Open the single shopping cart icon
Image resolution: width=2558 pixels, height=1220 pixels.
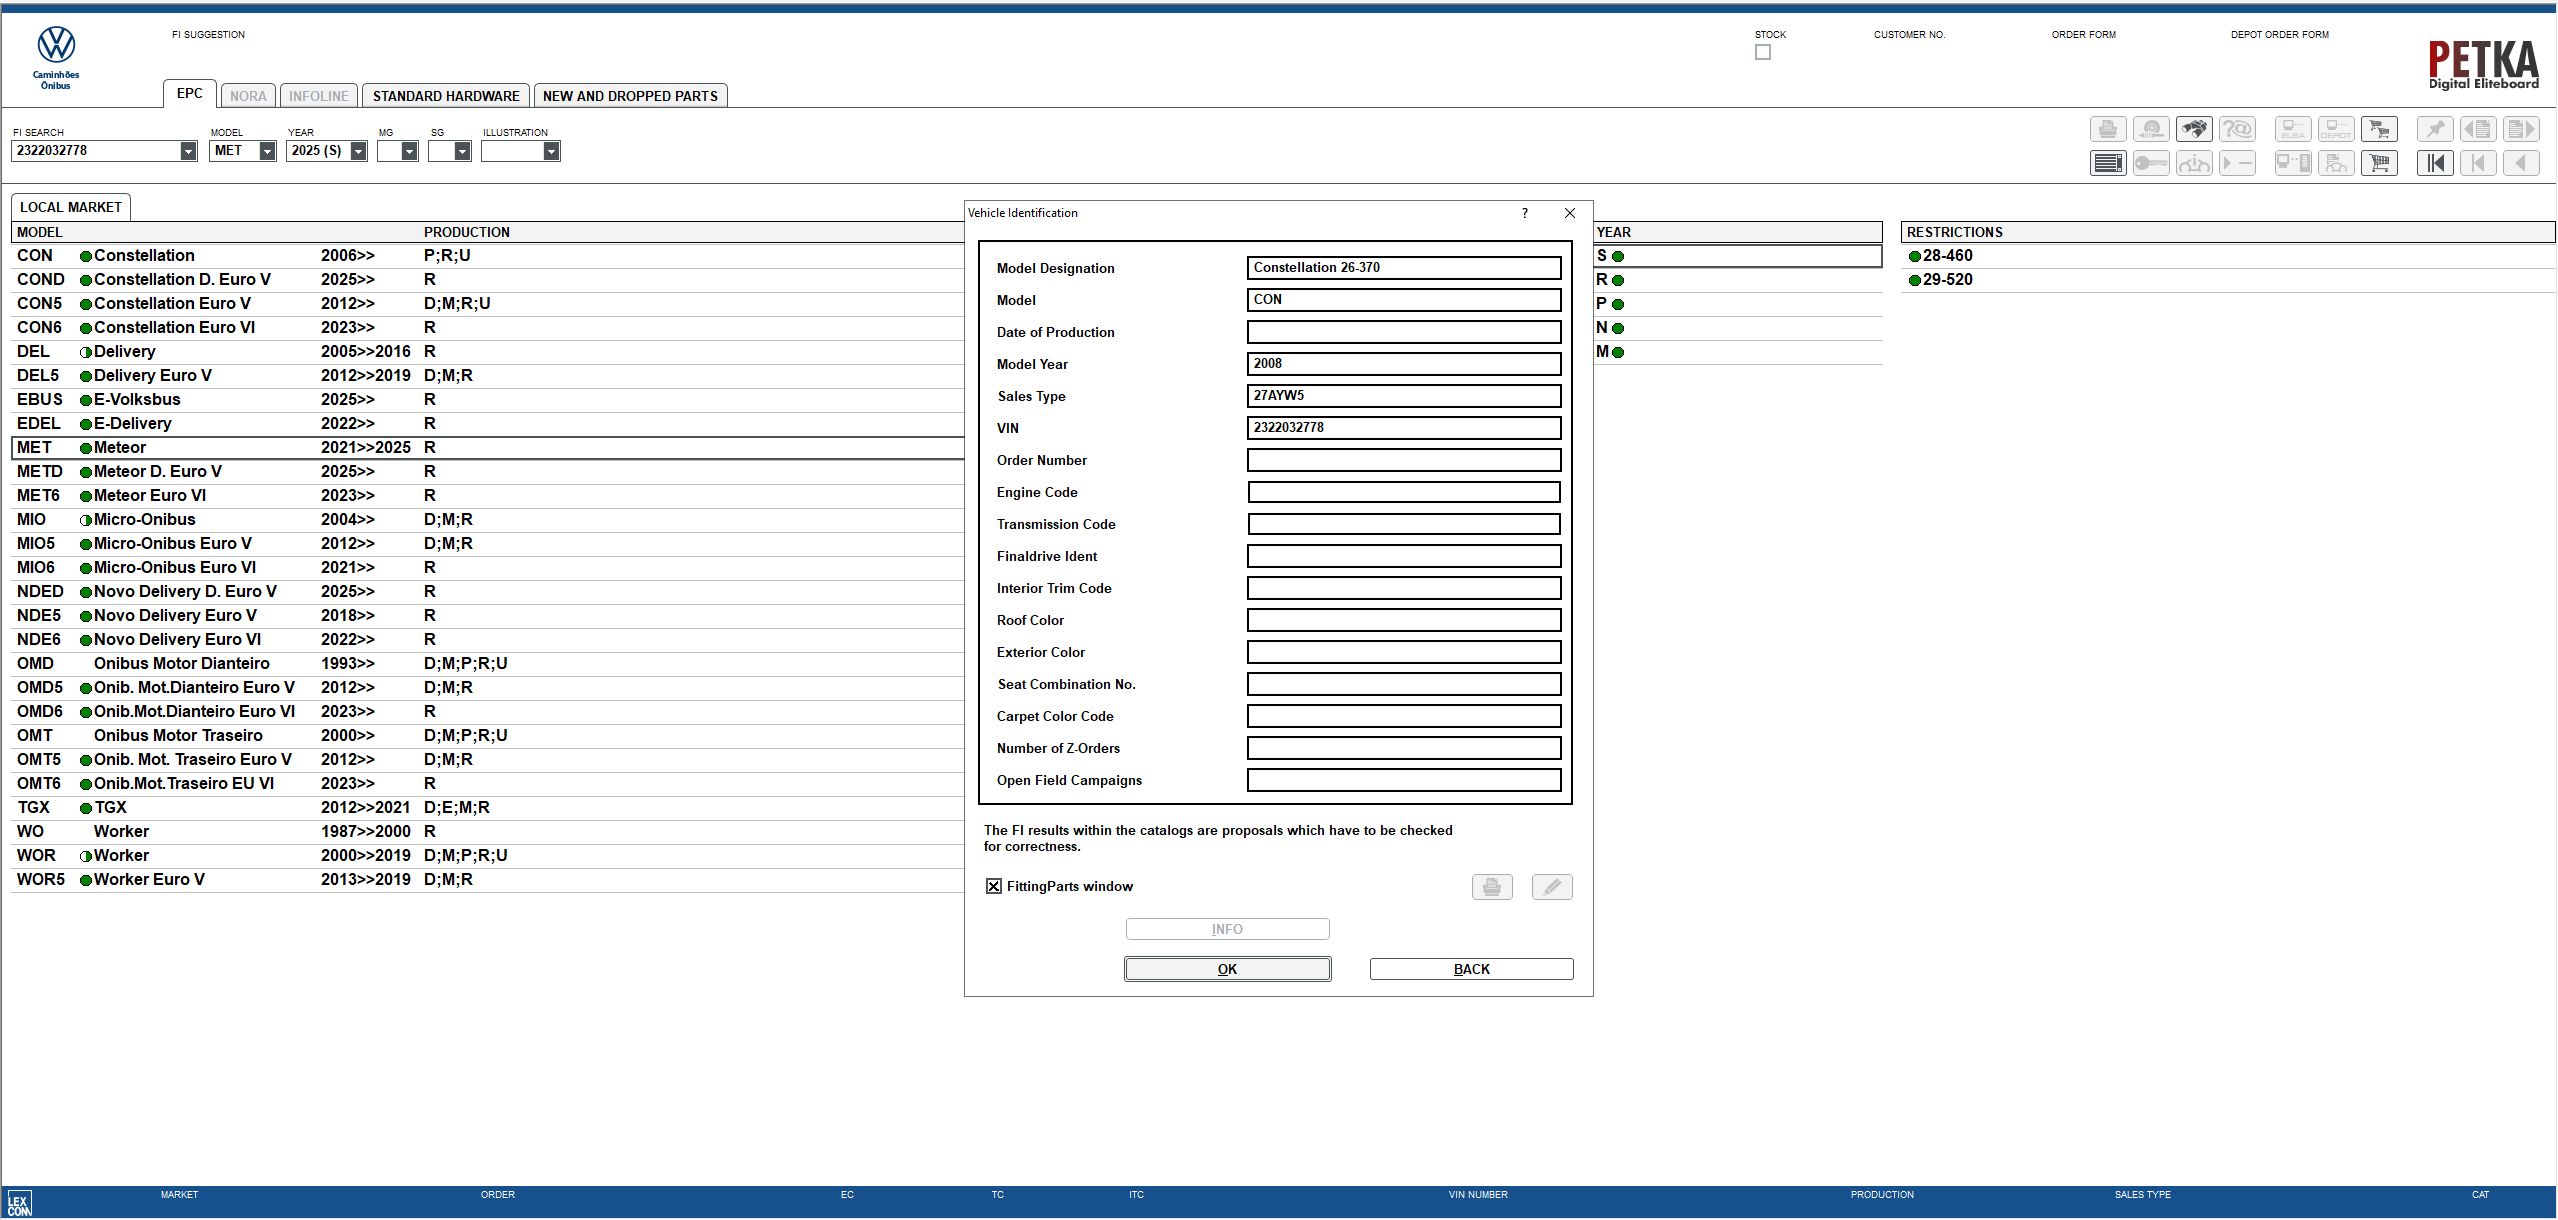click(2379, 163)
